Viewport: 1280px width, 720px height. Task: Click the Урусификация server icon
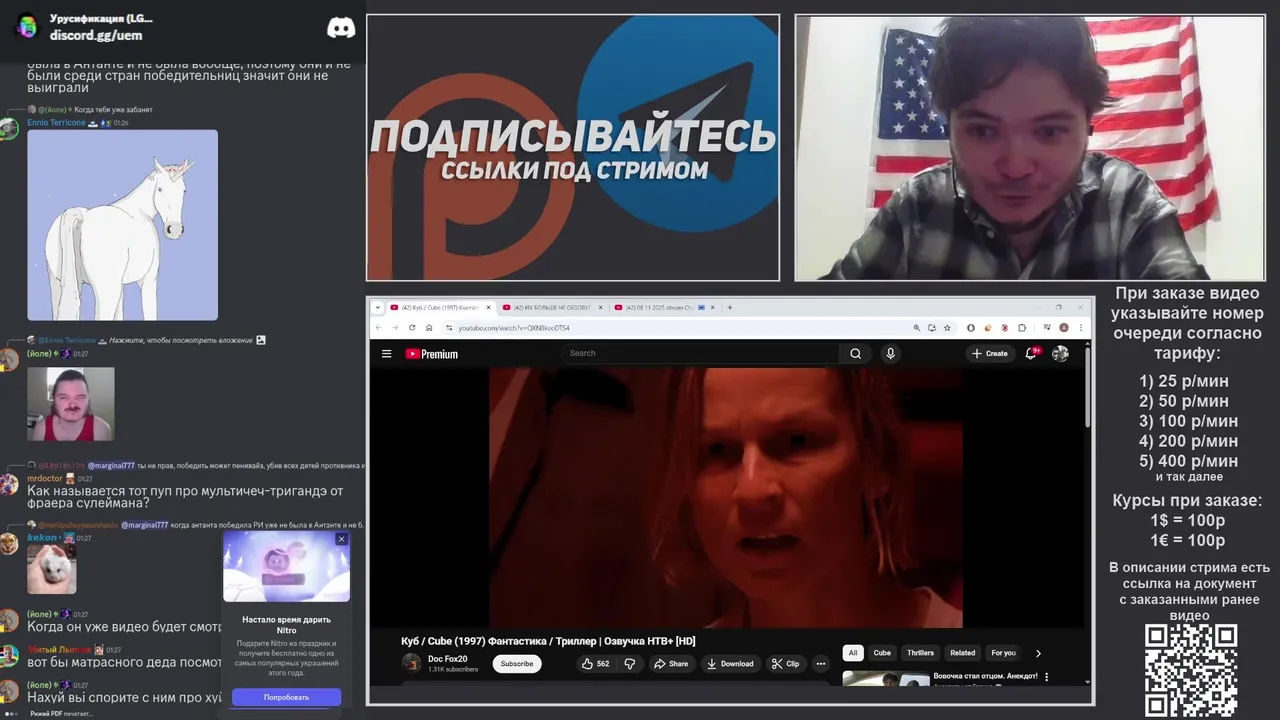tap(27, 27)
